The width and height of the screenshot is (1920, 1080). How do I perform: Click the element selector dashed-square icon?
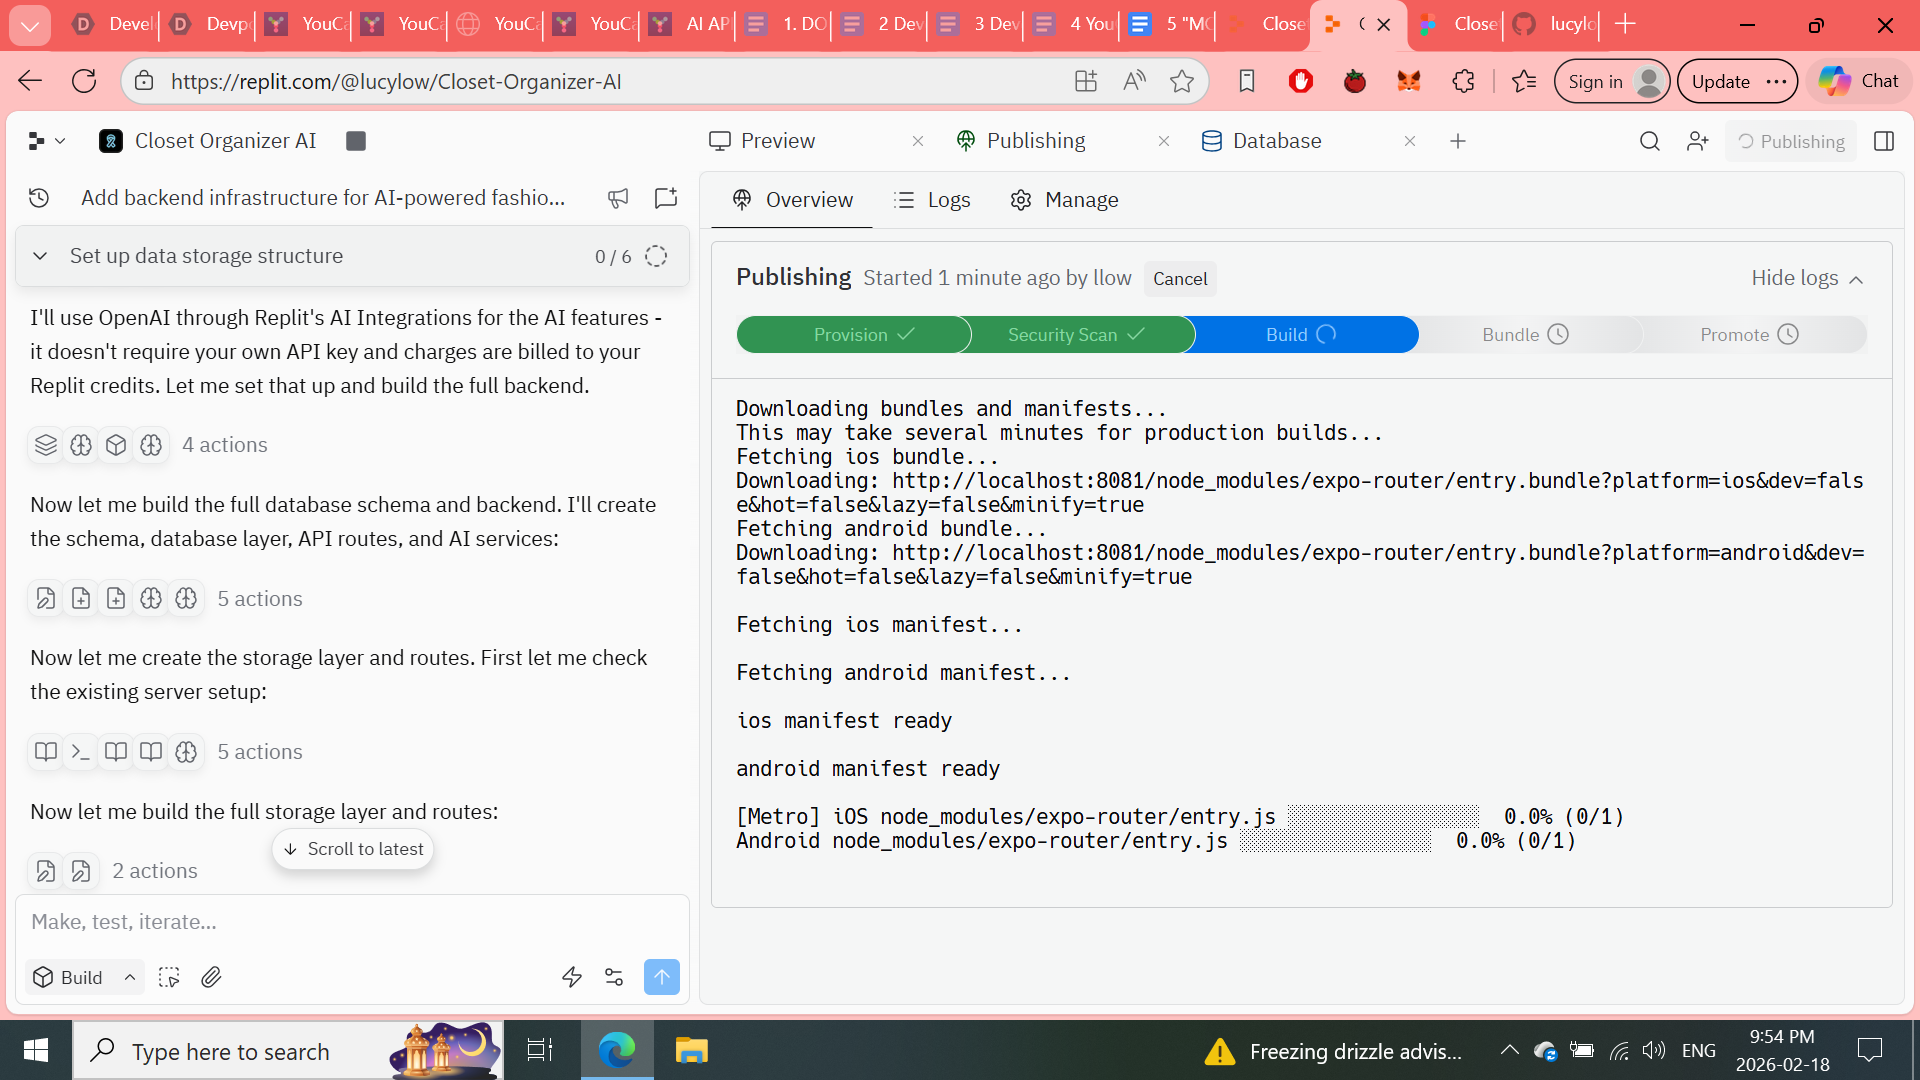point(169,977)
